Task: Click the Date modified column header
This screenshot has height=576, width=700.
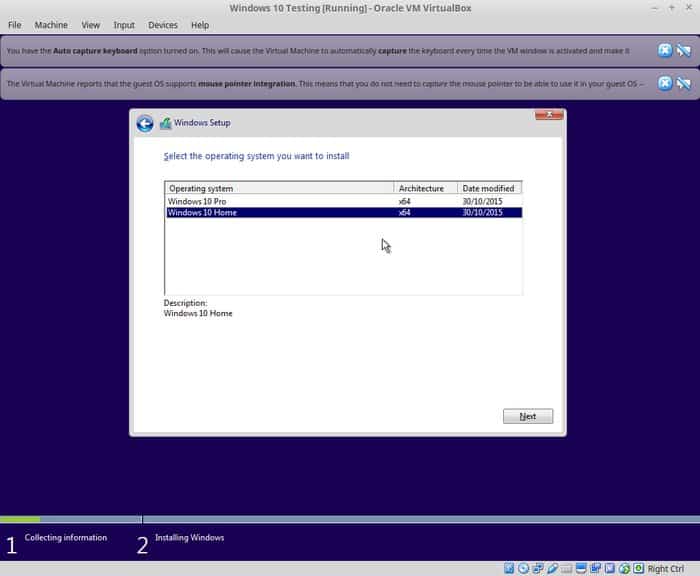Action: (x=490, y=188)
